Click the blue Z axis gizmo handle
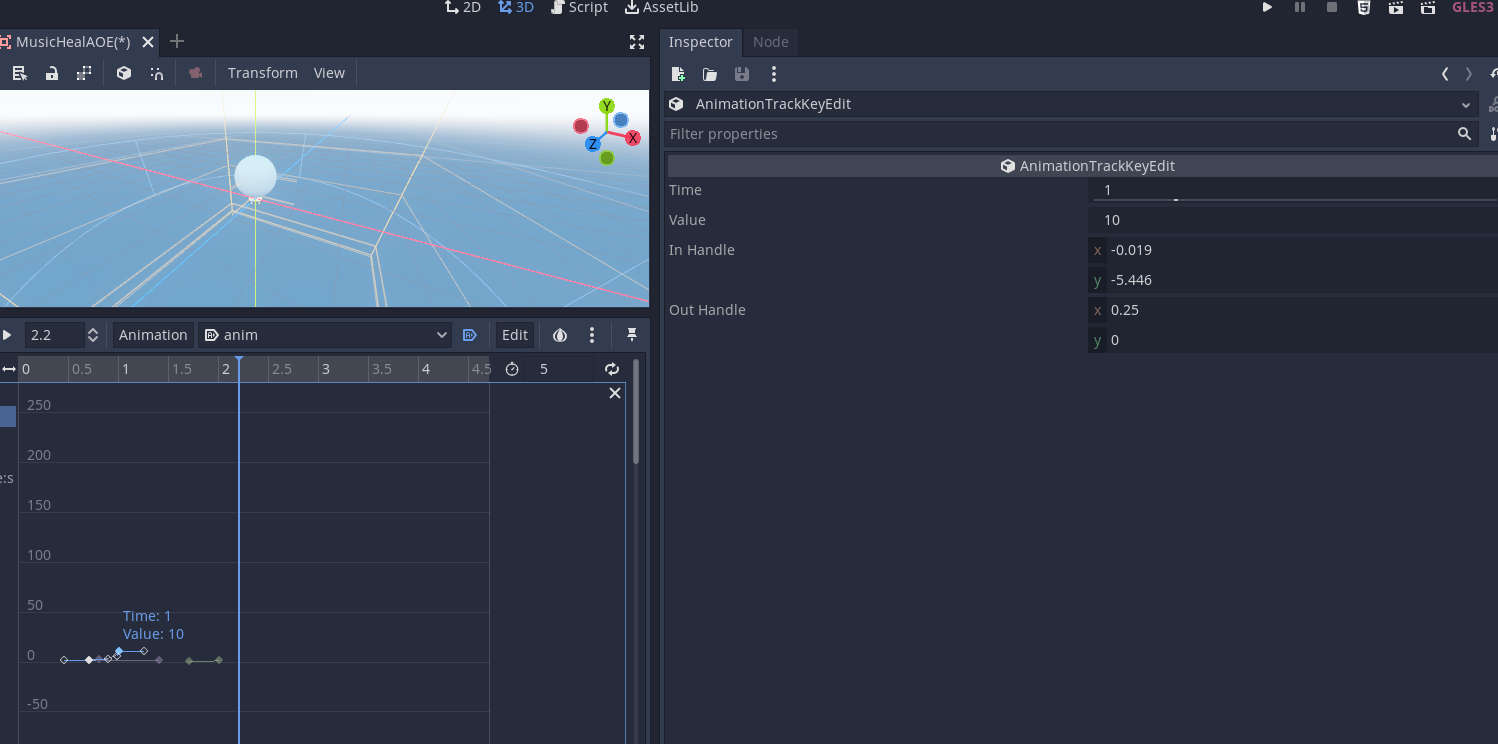 coord(593,144)
